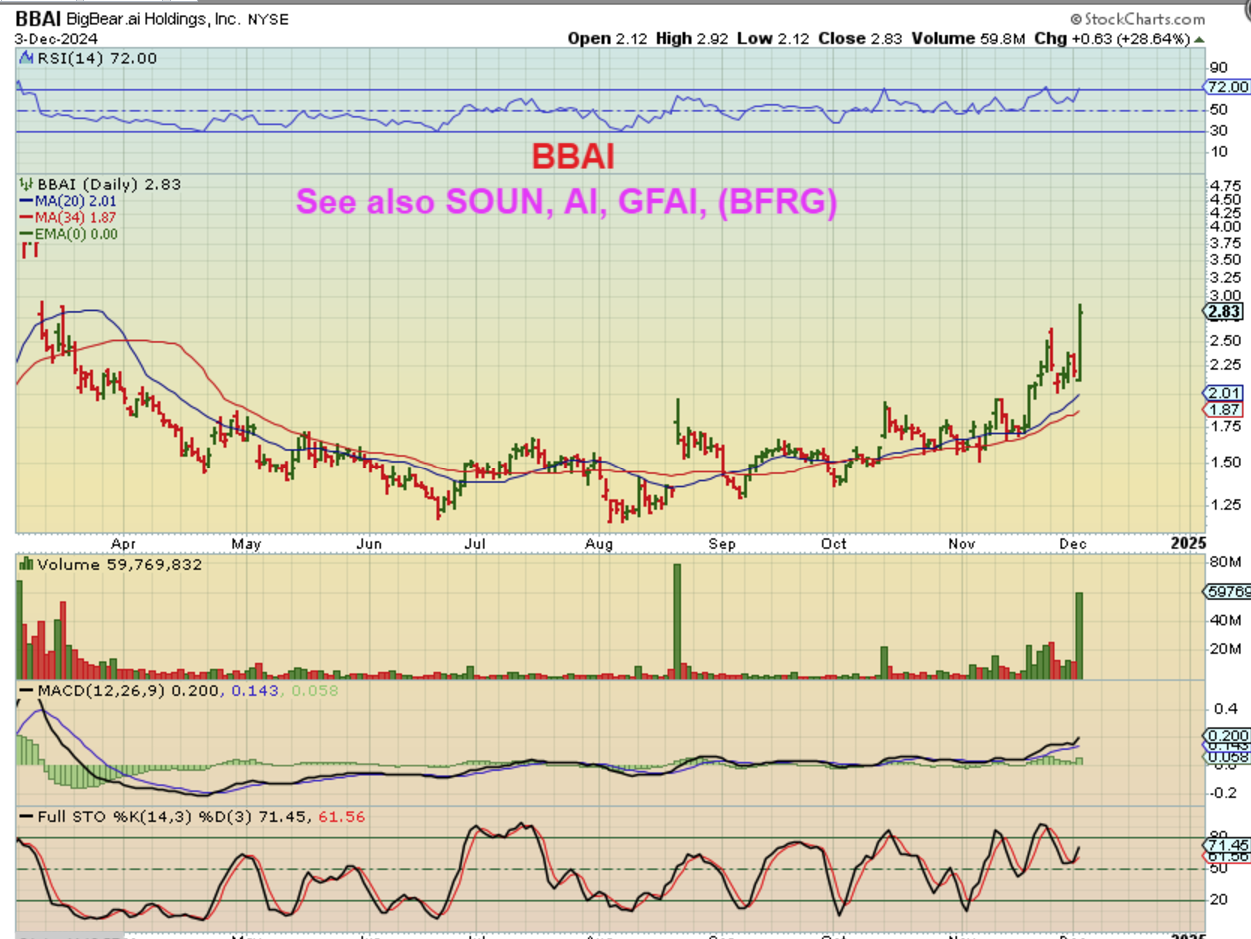
Task: Click the 'See also SOUN, AI, GFAI, (BFRG)' annotation
Action: pyautogui.click(x=566, y=201)
